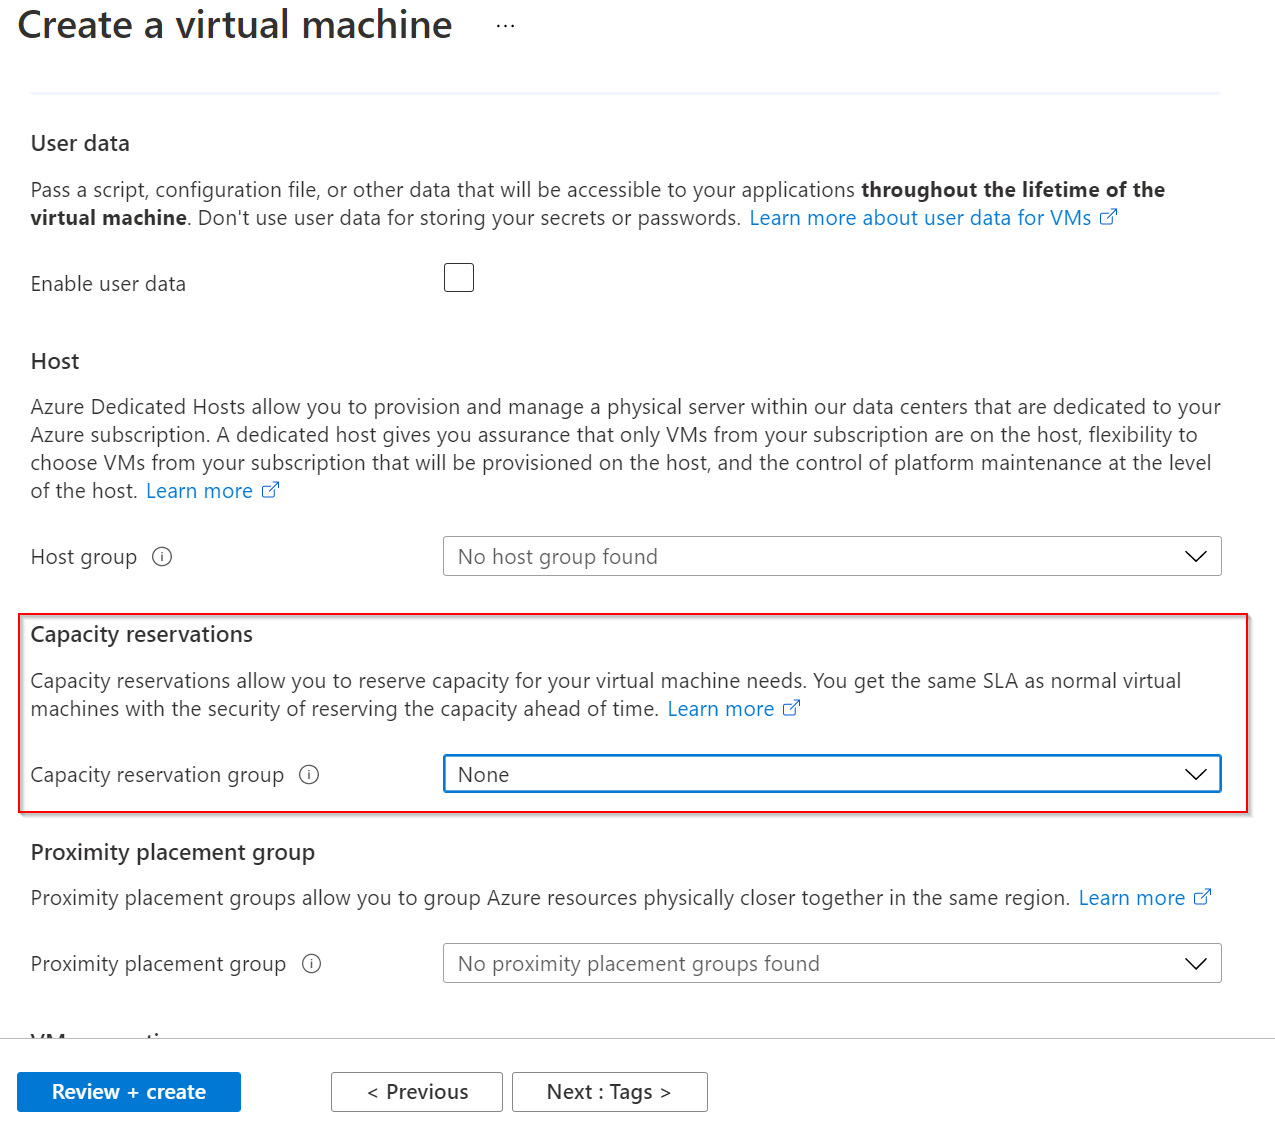1275x1121 pixels.
Task: Click info icon beside Proximity placement group
Action: 312,964
